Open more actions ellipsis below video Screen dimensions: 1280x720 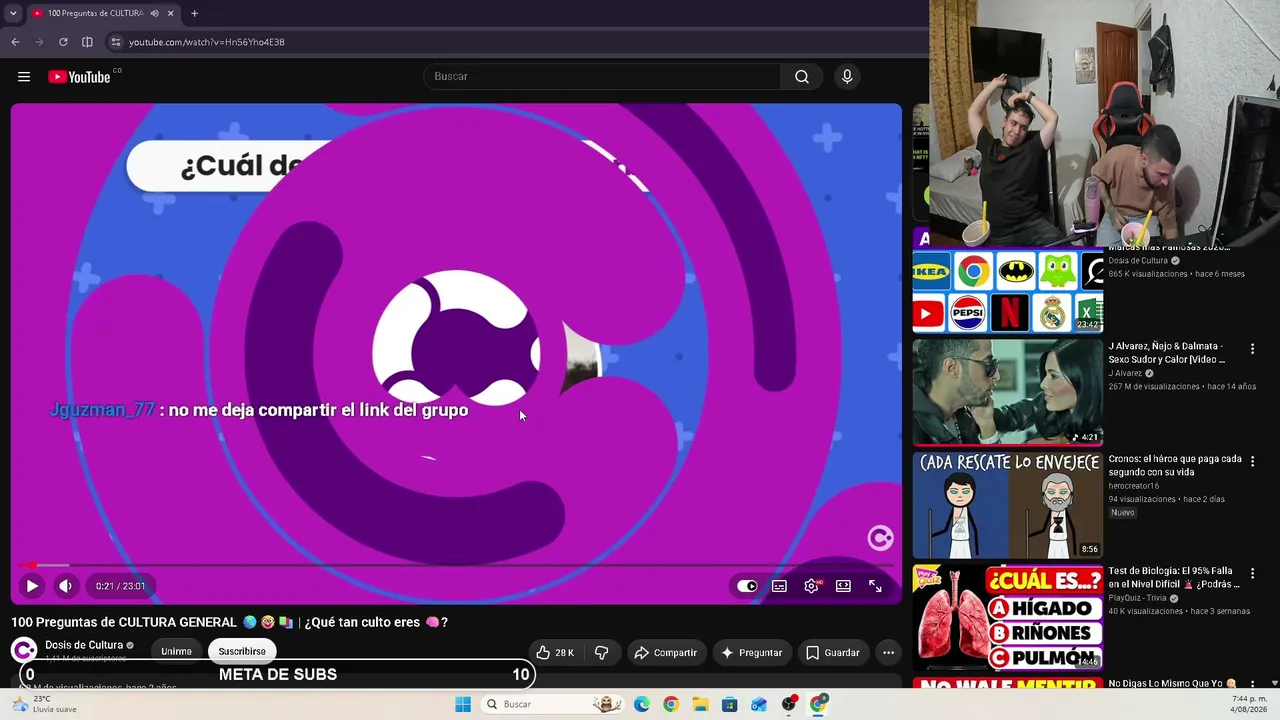point(888,653)
